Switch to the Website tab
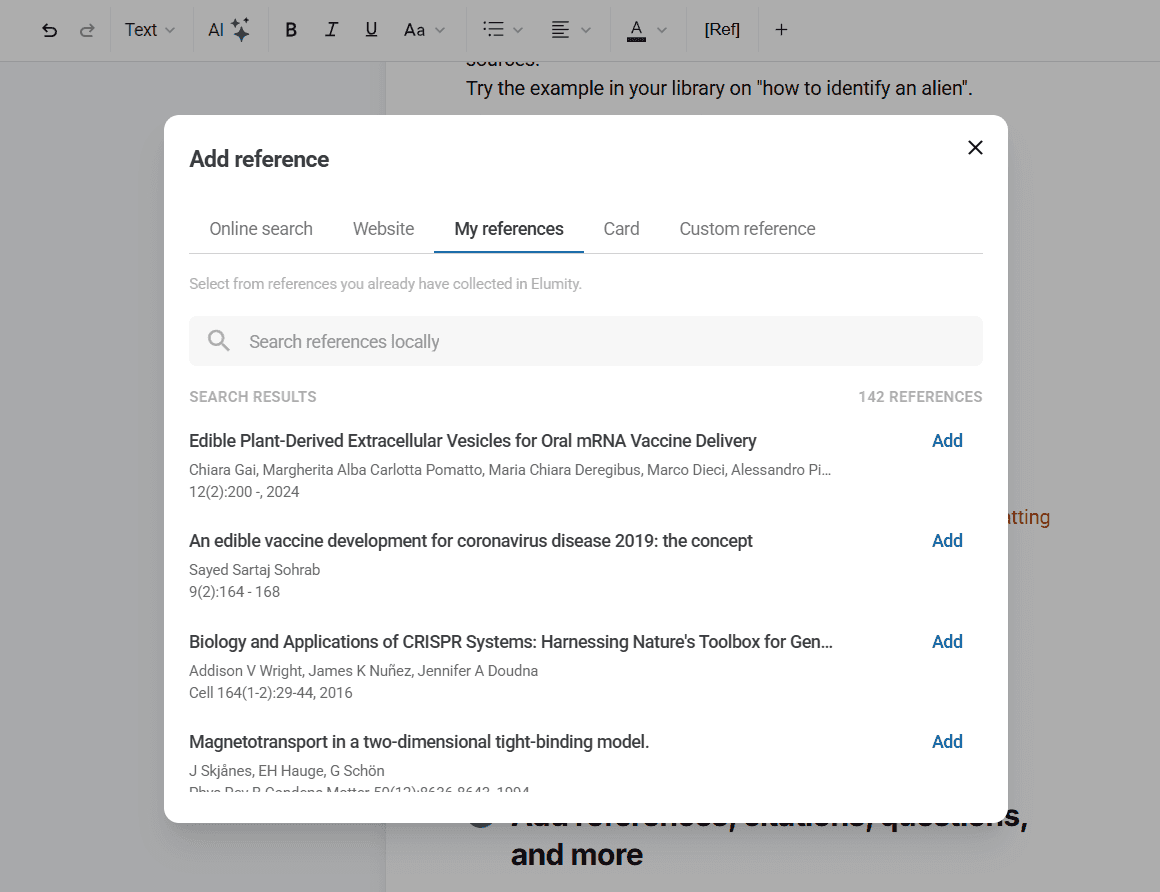 point(383,229)
